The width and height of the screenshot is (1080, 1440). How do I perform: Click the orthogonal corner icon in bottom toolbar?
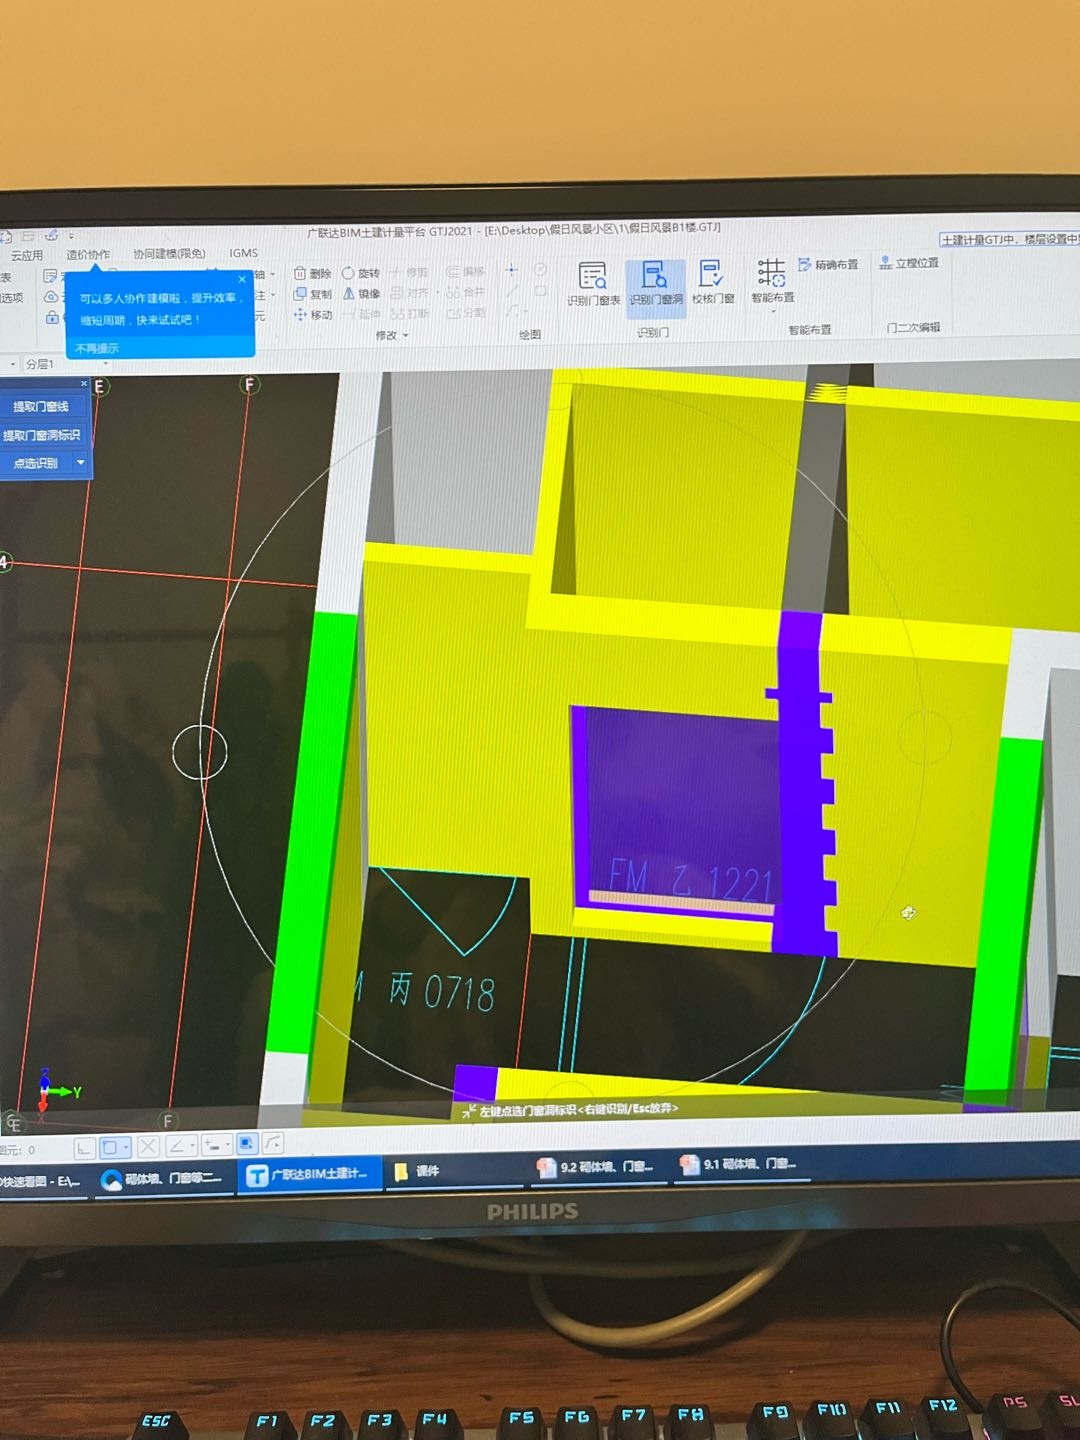click(x=84, y=1148)
